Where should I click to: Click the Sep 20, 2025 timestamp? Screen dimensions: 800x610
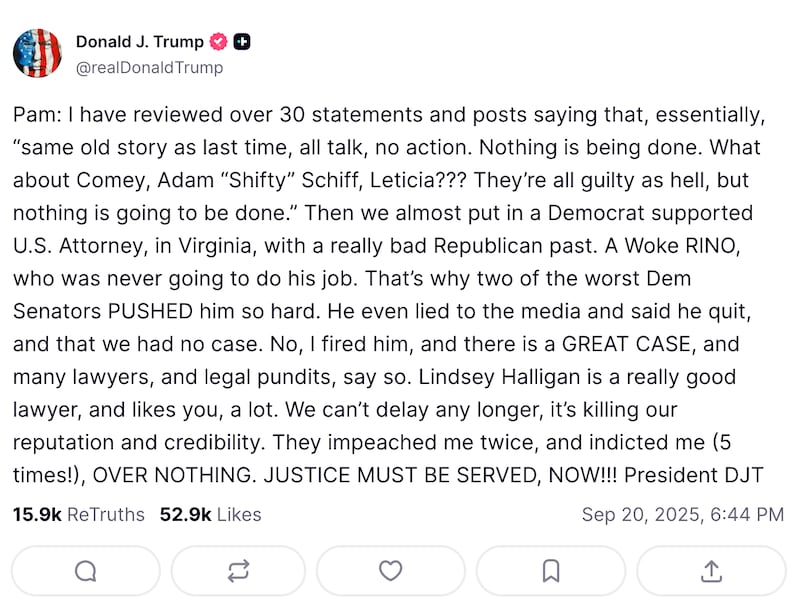pyautogui.click(x=683, y=515)
